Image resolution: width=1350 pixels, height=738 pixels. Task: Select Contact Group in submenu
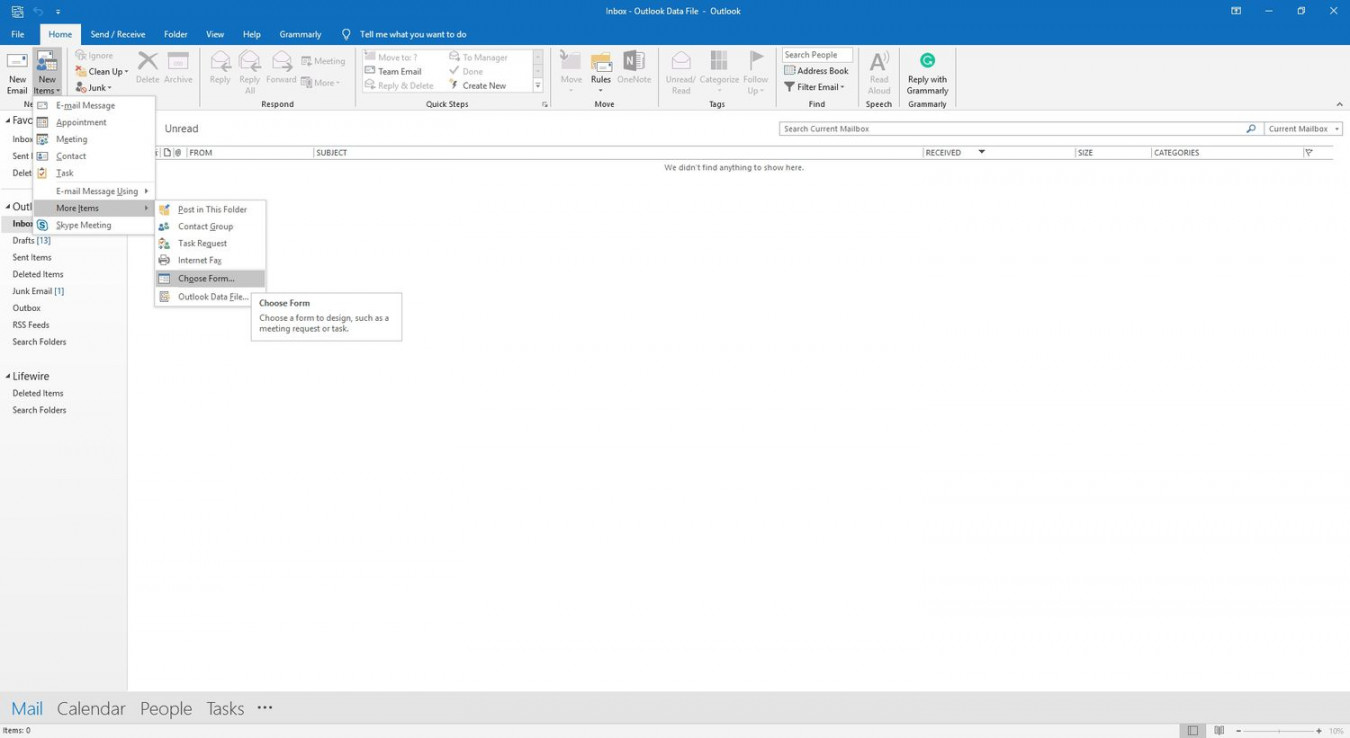pos(210,226)
